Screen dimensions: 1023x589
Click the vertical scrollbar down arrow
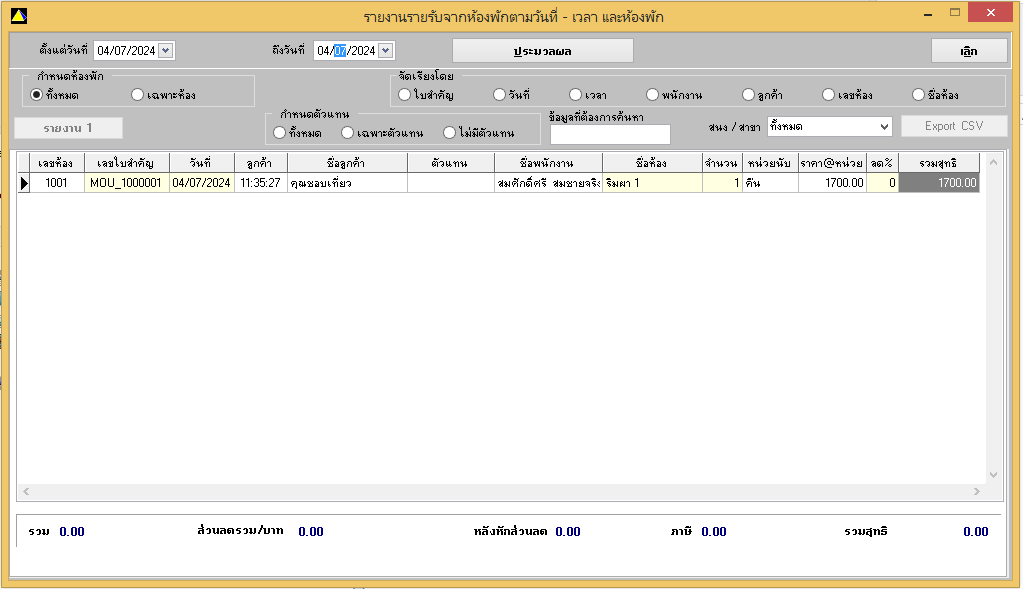tap(993, 475)
